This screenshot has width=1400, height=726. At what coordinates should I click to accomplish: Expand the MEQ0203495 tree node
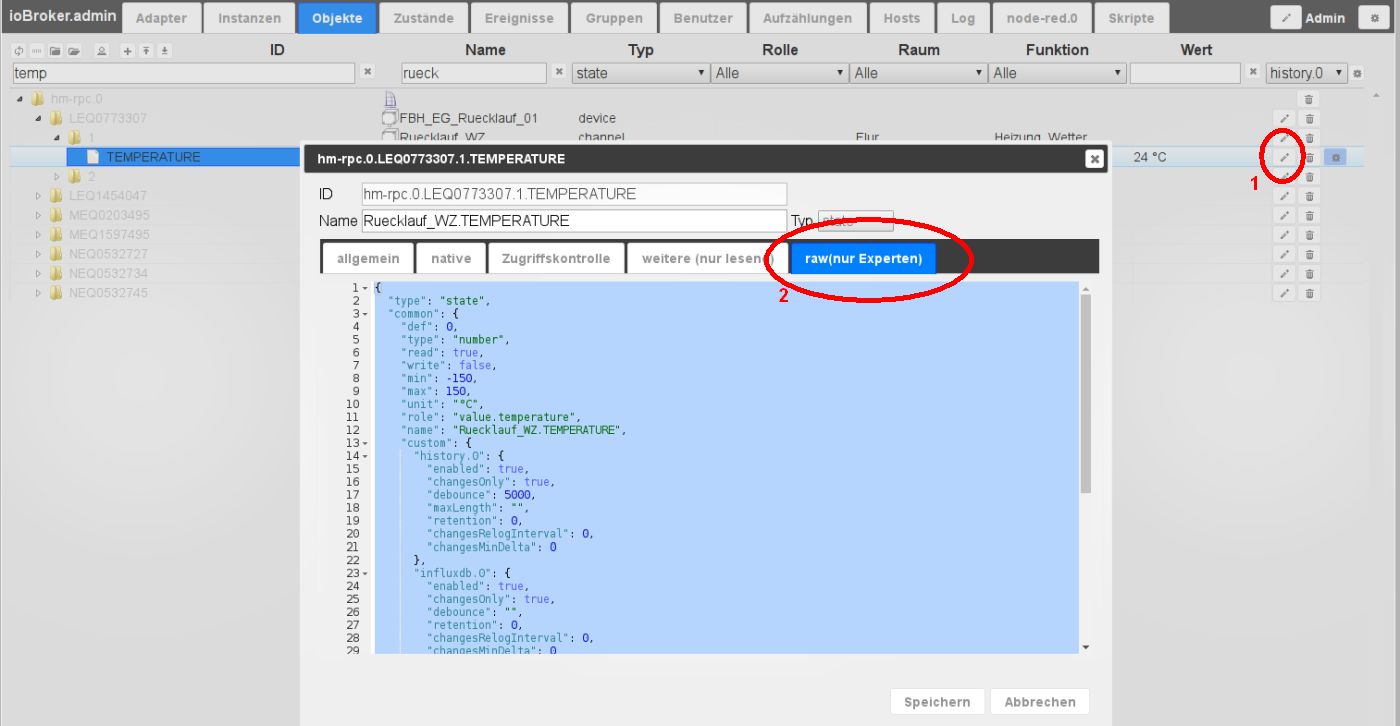38,215
